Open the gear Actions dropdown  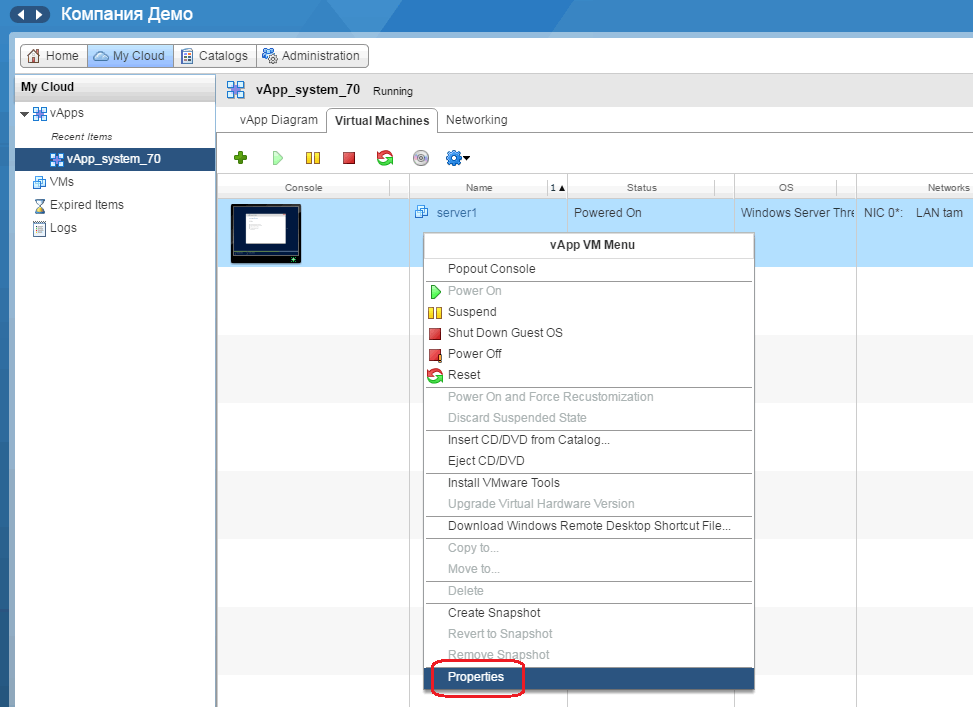[457, 158]
